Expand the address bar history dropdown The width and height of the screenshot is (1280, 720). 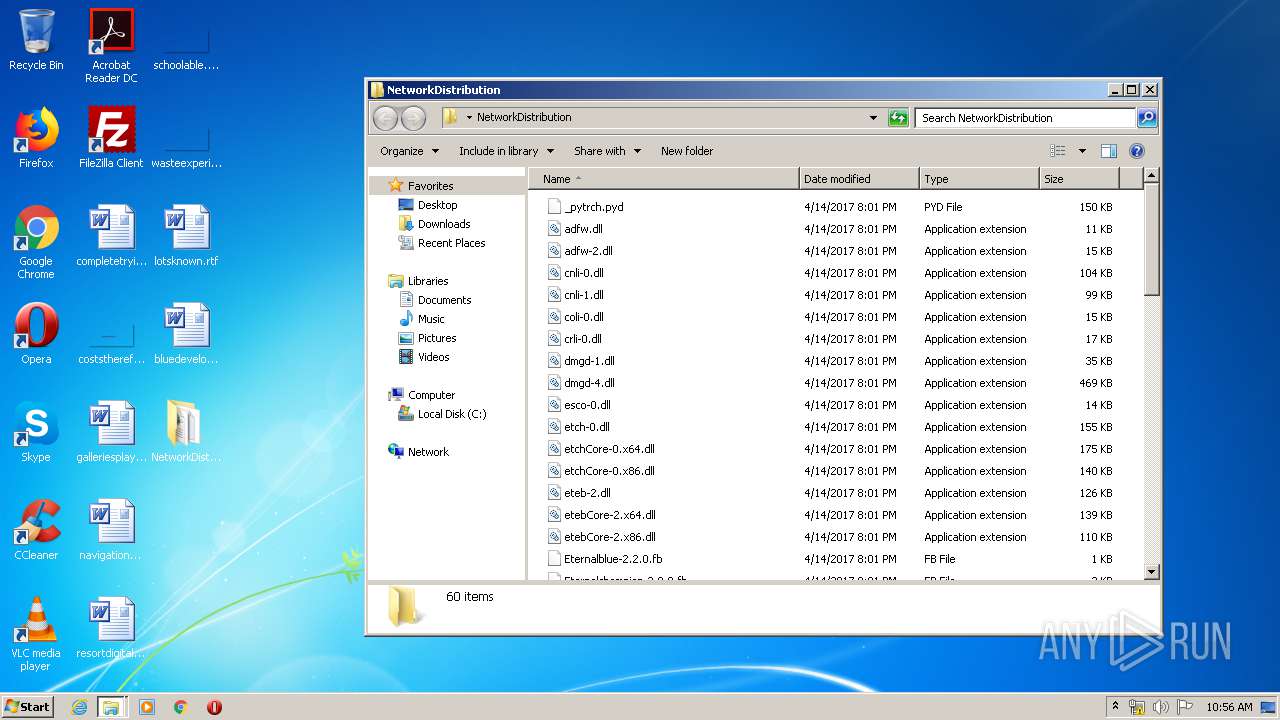click(873, 118)
